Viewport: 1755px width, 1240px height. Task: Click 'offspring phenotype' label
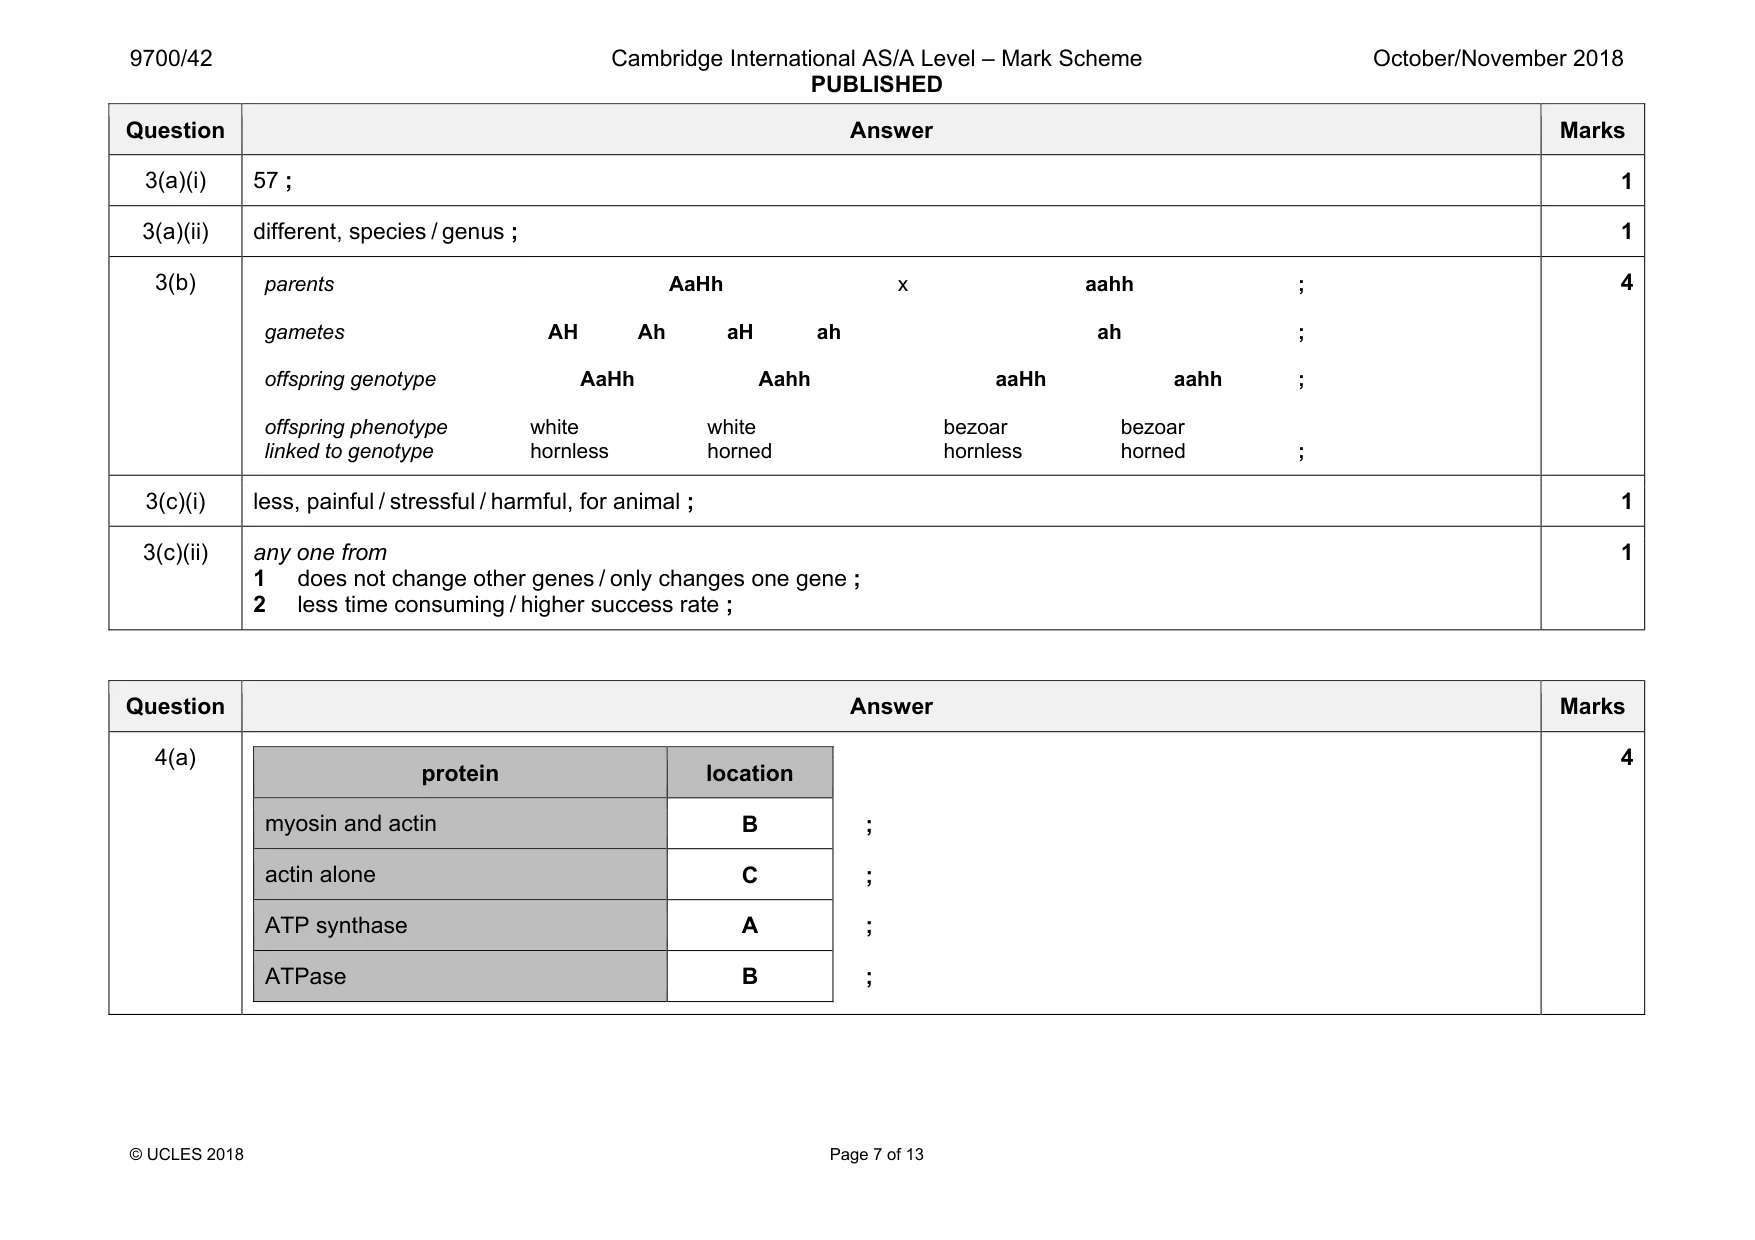356,427
